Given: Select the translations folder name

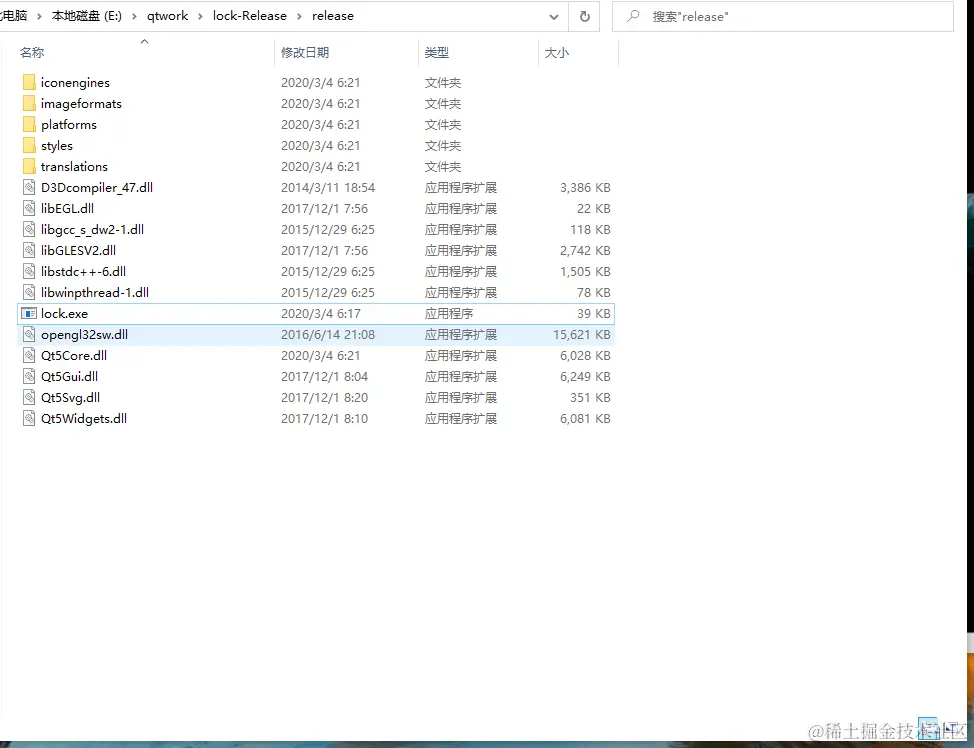Looking at the screenshot, I should click(75, 166).
